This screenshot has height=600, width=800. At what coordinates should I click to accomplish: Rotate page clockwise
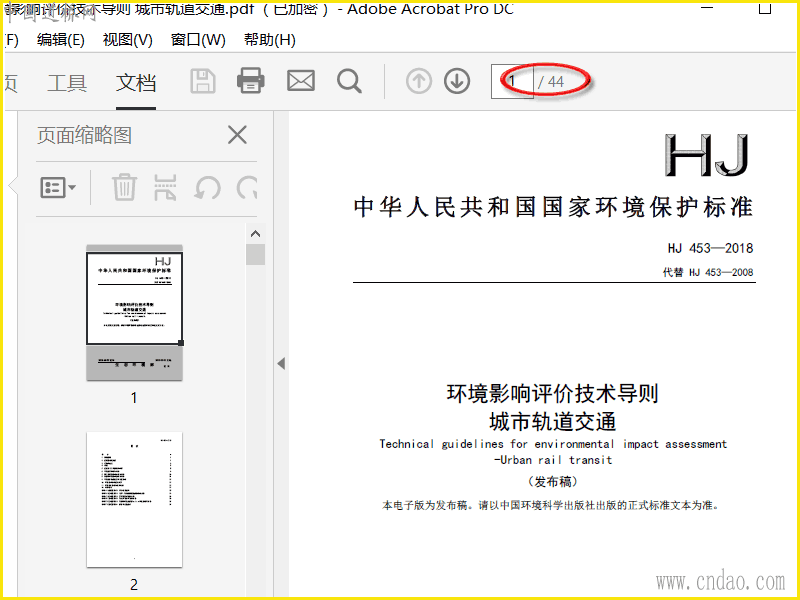coord(247,188)
